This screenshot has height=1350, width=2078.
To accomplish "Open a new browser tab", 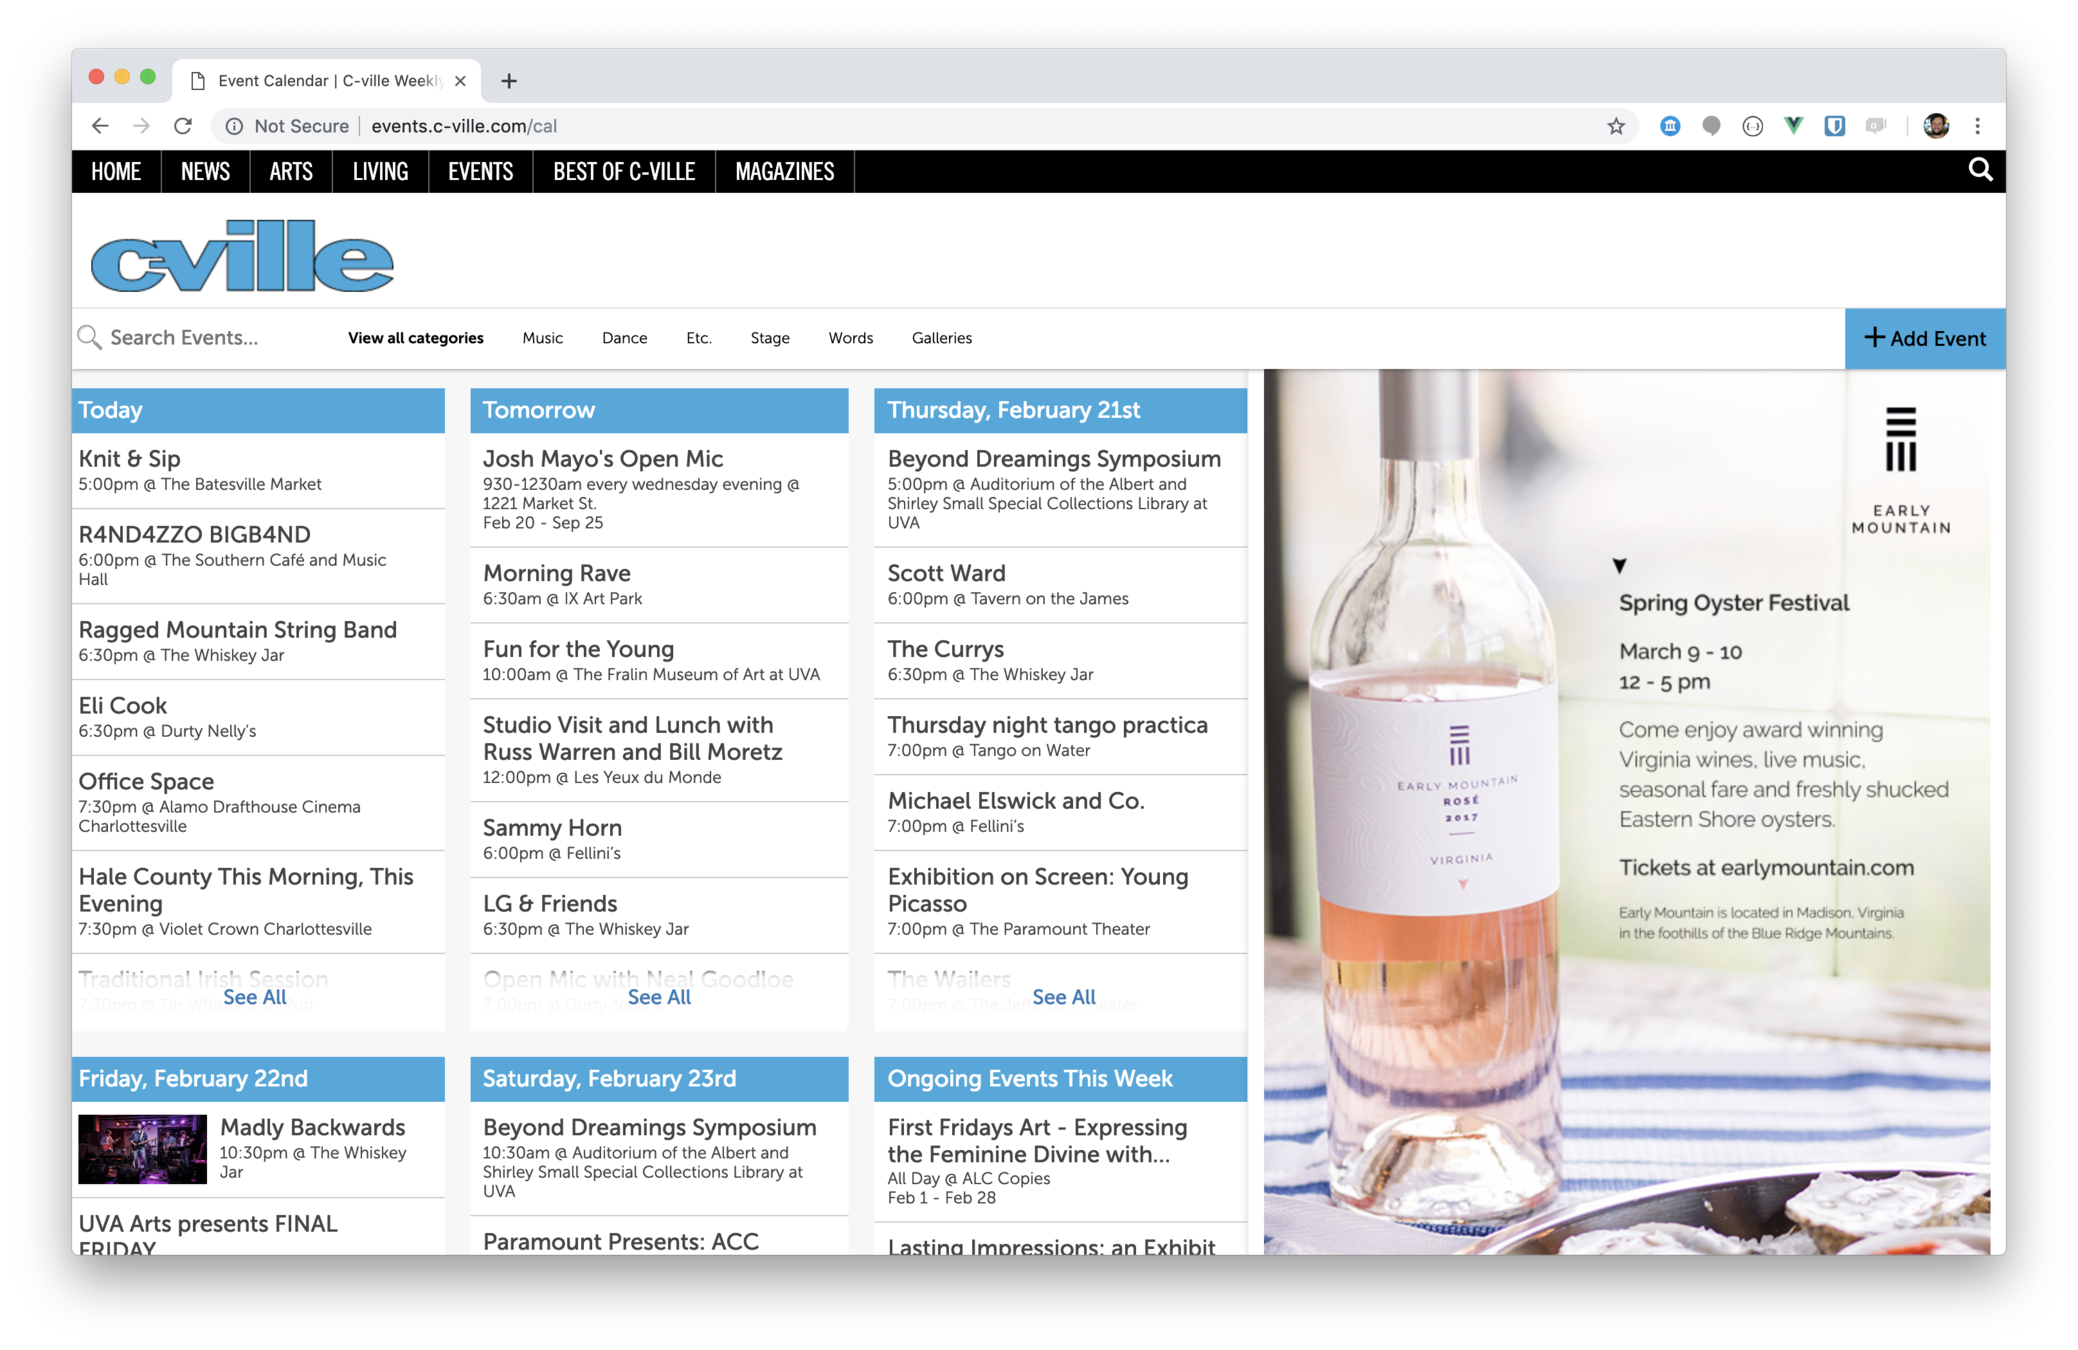I will [509, 81].
